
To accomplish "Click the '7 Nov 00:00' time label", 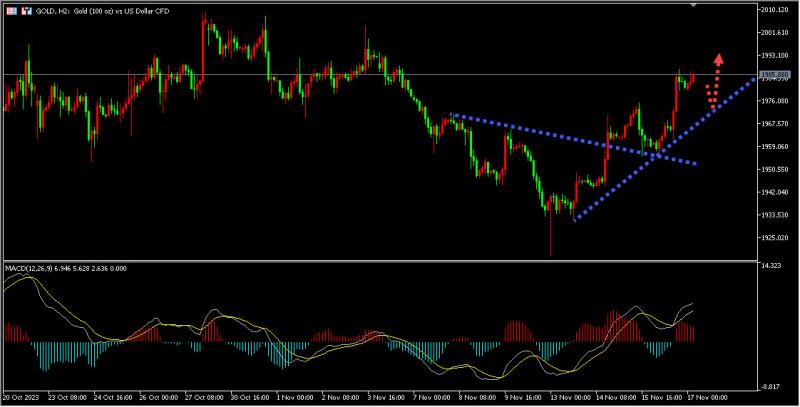I will [x=431, y=397].
